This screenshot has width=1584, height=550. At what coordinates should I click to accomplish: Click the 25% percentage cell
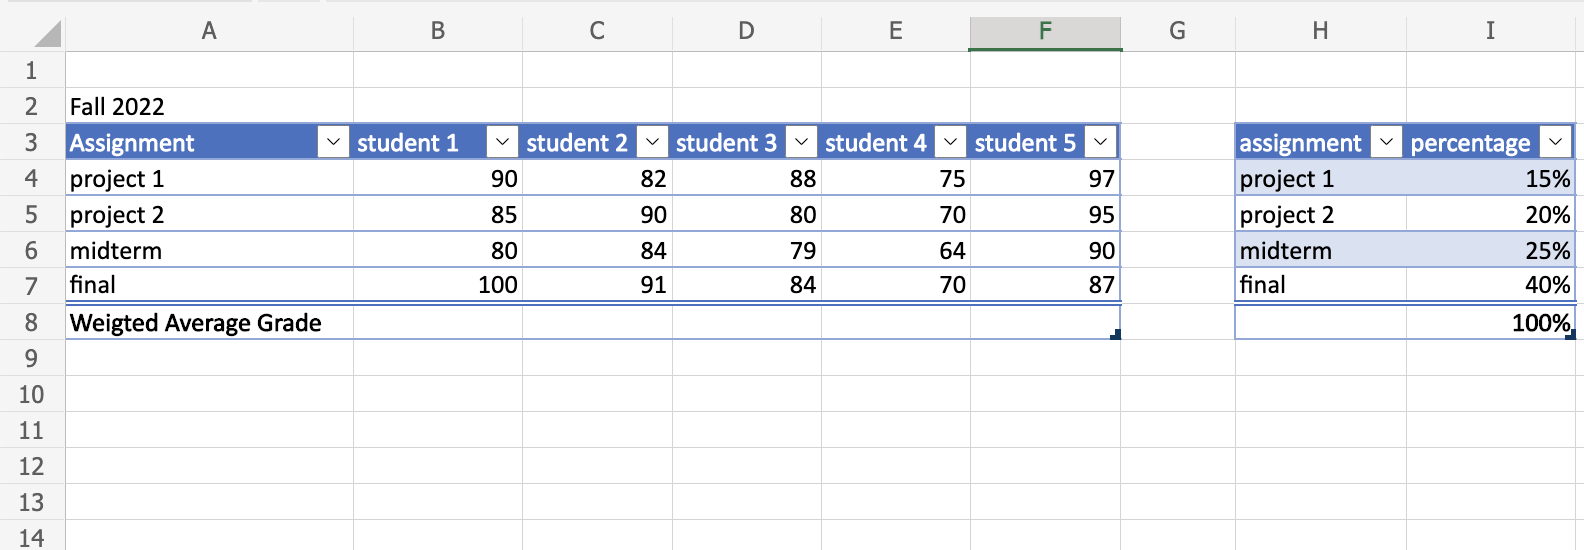tap(1491, 250)
